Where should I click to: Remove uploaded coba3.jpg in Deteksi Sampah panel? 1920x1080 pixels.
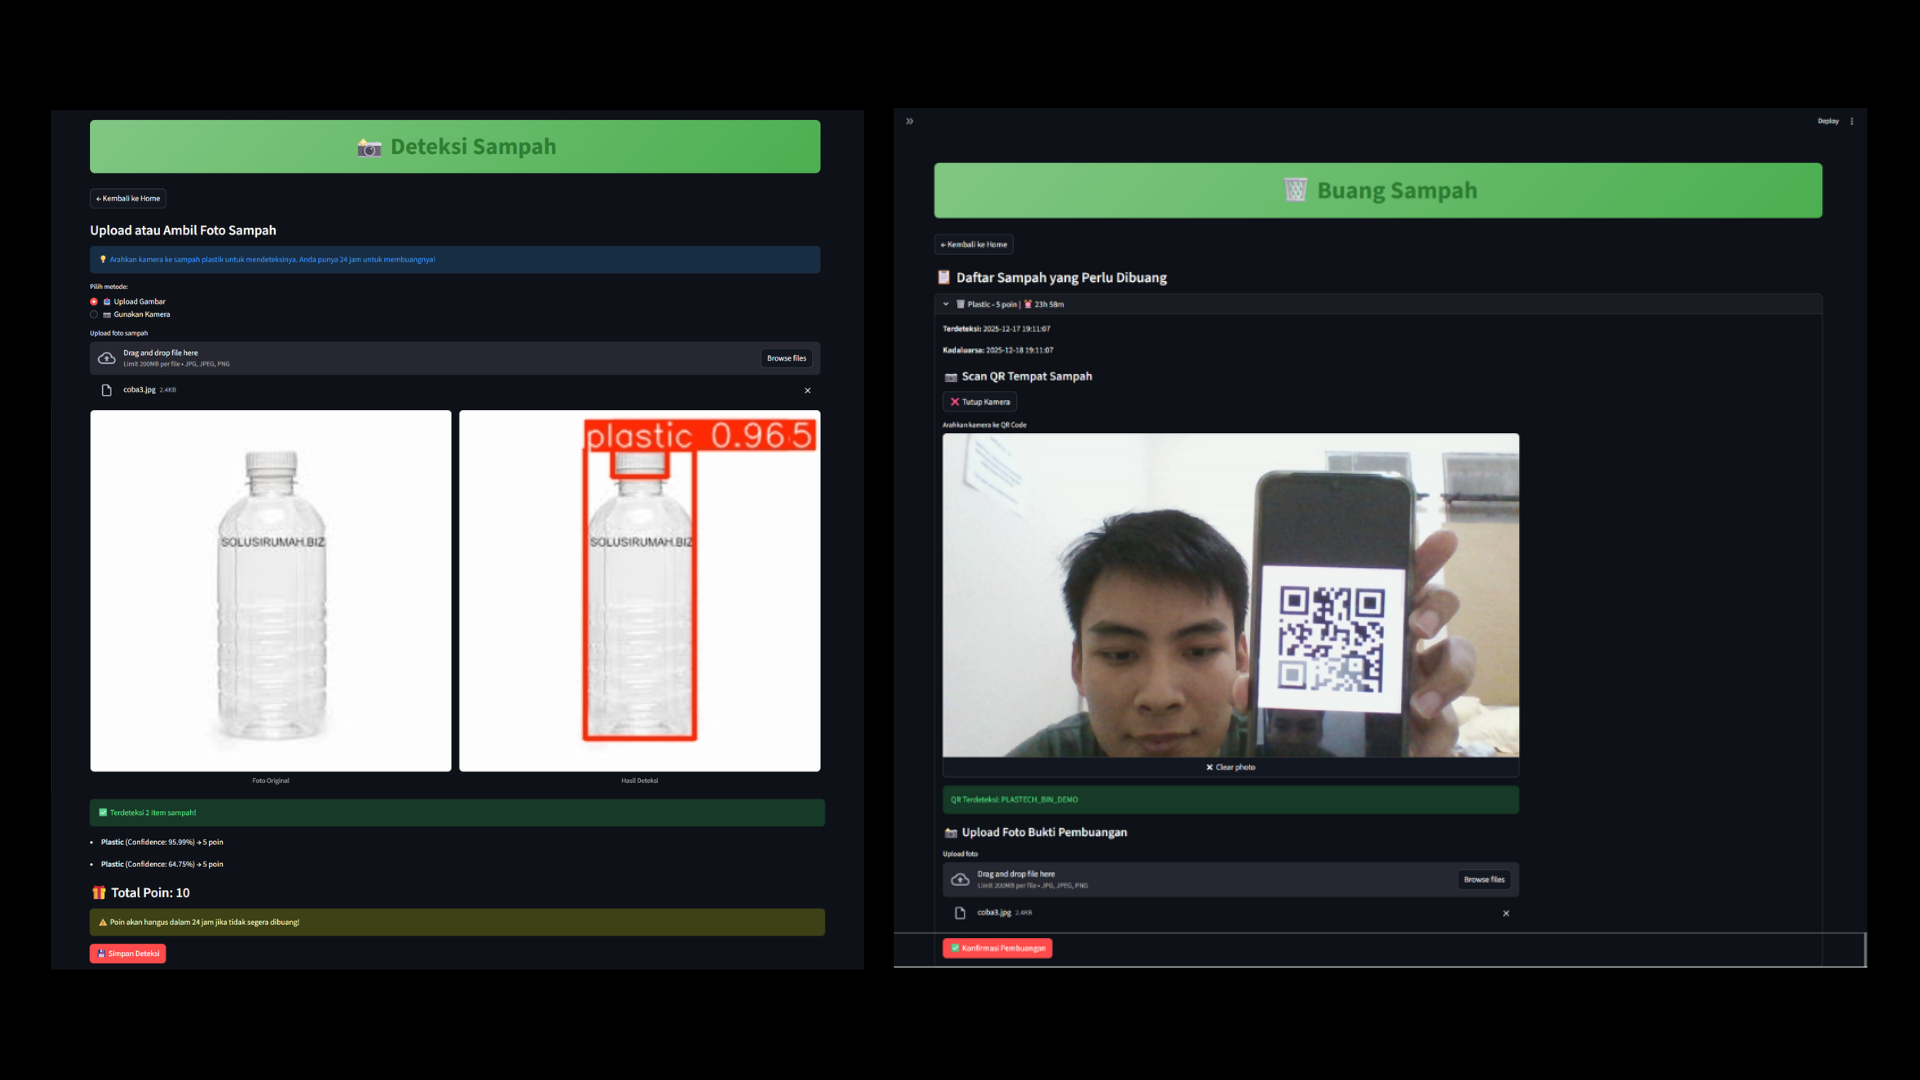coord(808,390)
